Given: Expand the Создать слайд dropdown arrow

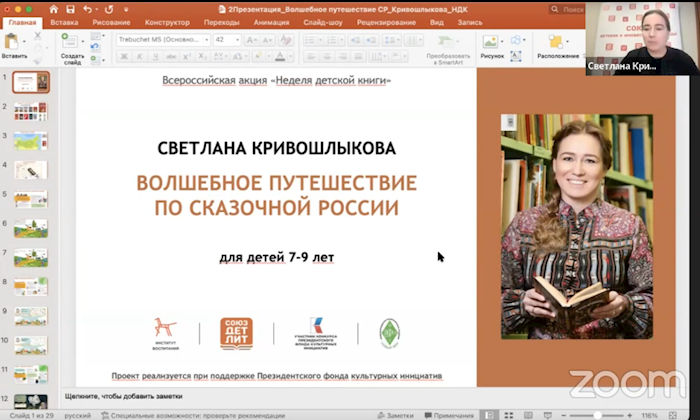Looking at the screenshot, I should tap(83, 42).
